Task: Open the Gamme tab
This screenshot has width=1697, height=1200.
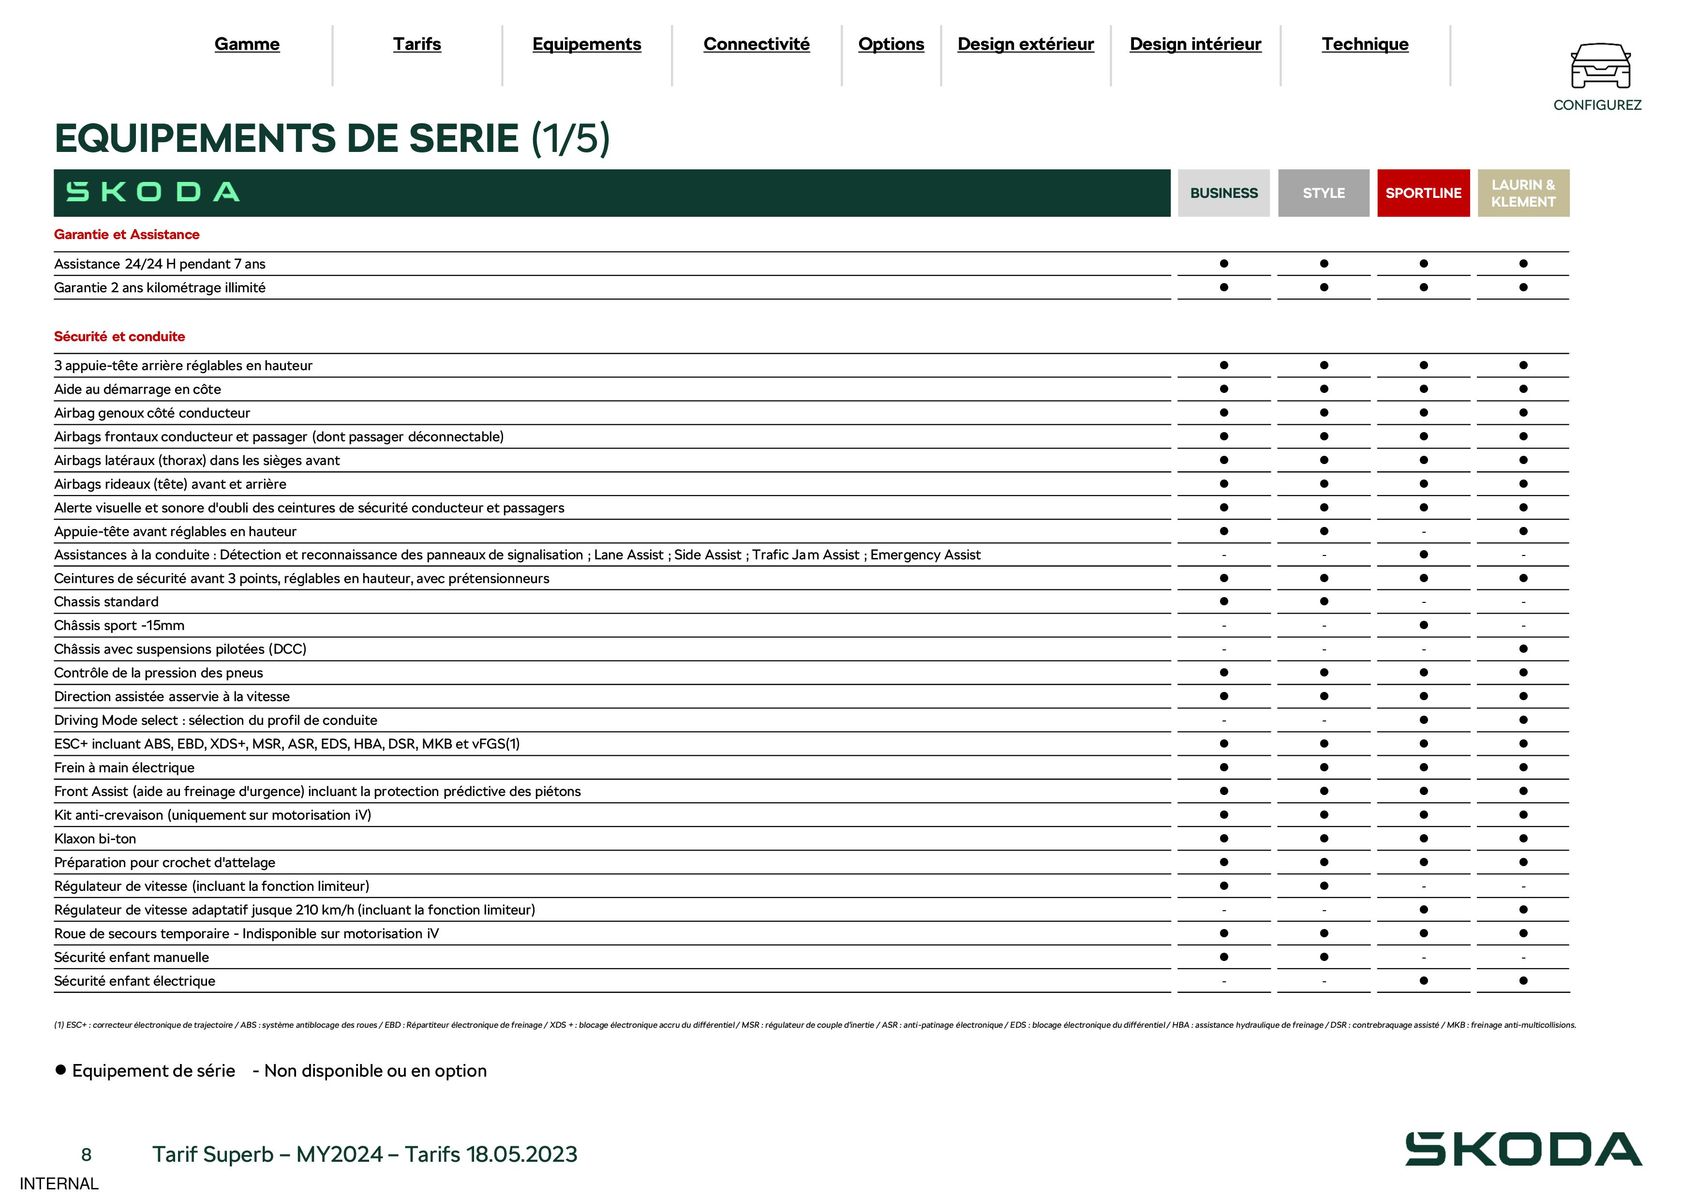Action: pyautogui.click(x=247, y=44)
